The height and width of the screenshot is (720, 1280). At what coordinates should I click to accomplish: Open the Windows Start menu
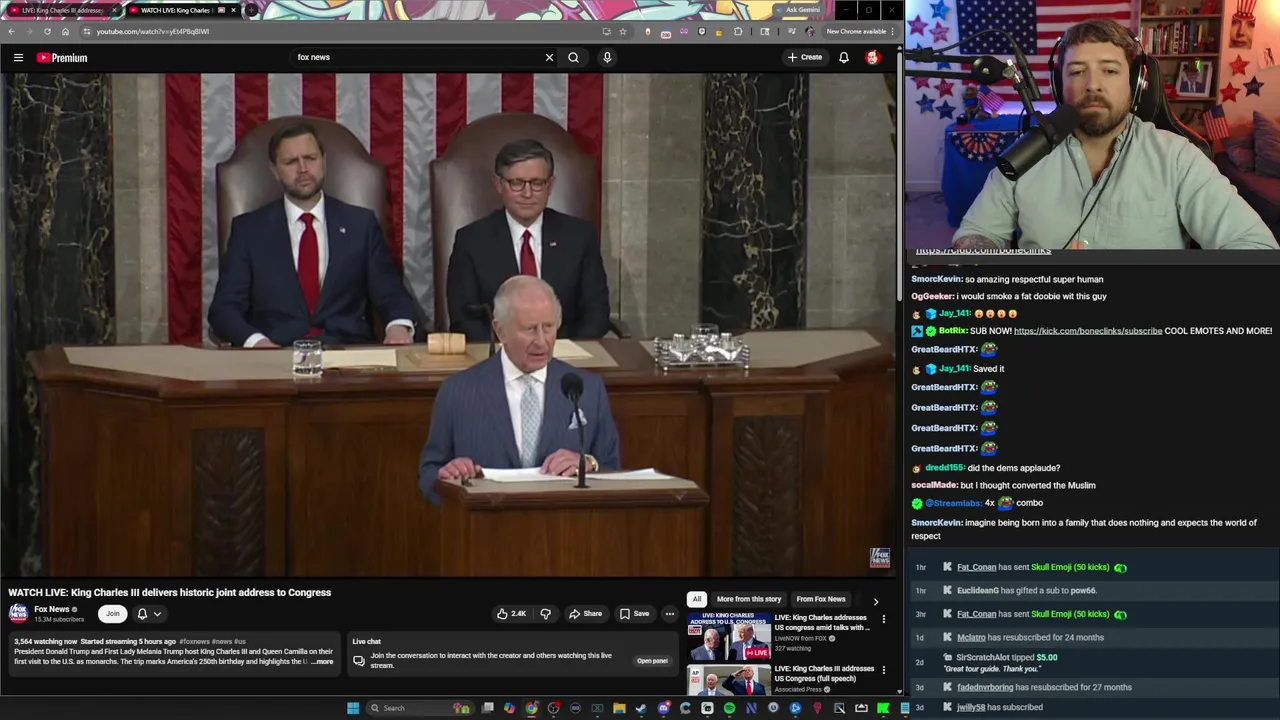pyautogui.click(x=353, y=708)
